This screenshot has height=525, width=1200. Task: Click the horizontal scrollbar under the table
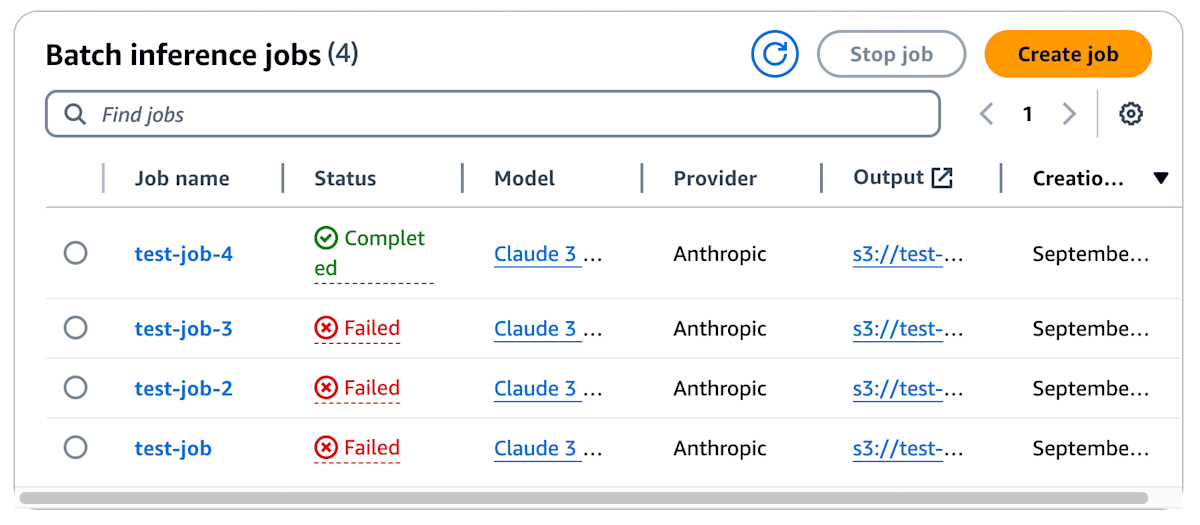tap(584, 497)
